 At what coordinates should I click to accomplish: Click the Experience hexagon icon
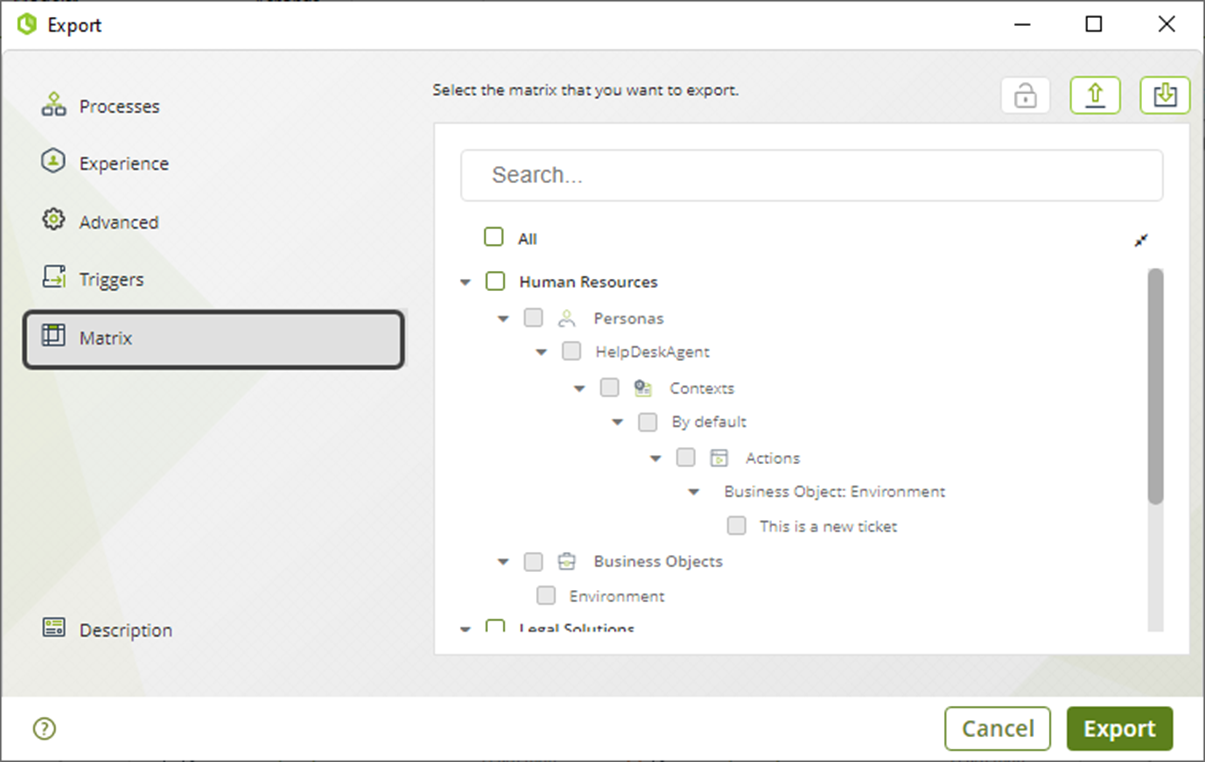tap(54, 162)
